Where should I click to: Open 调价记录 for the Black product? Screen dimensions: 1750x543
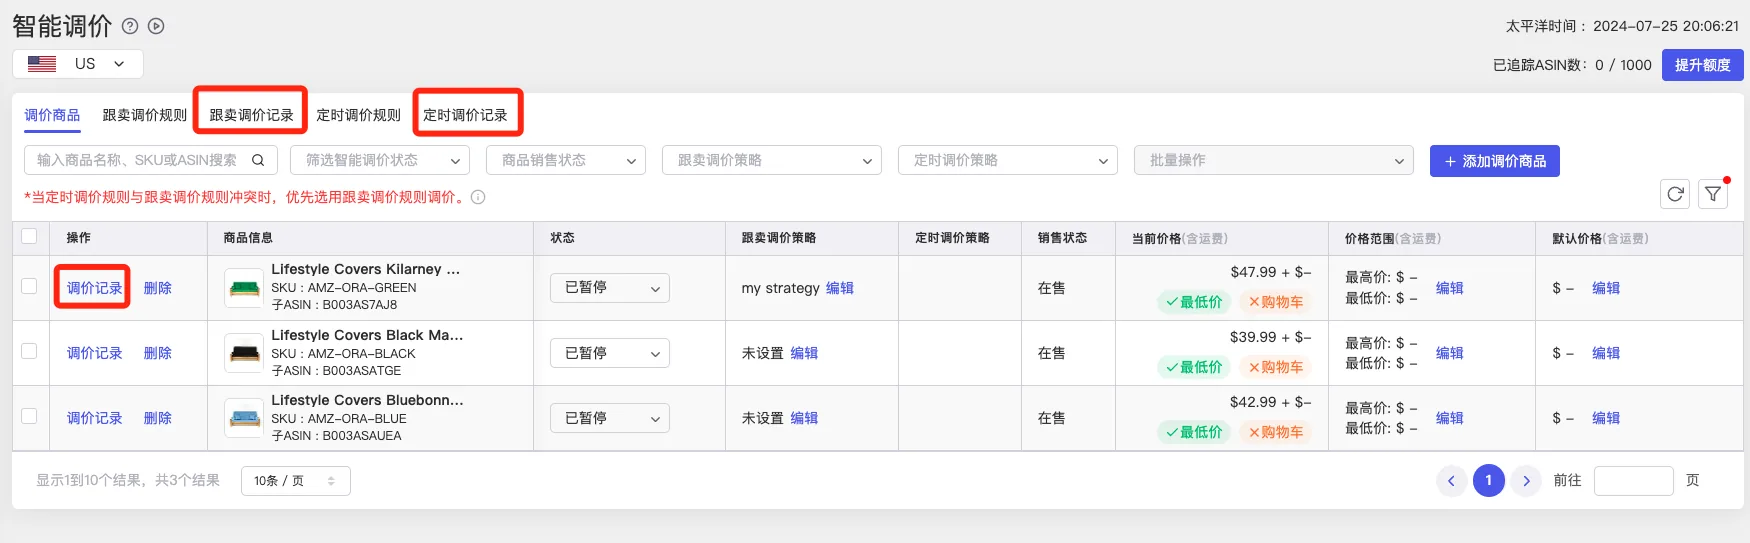pyautogui.click(x=94, y=353)
